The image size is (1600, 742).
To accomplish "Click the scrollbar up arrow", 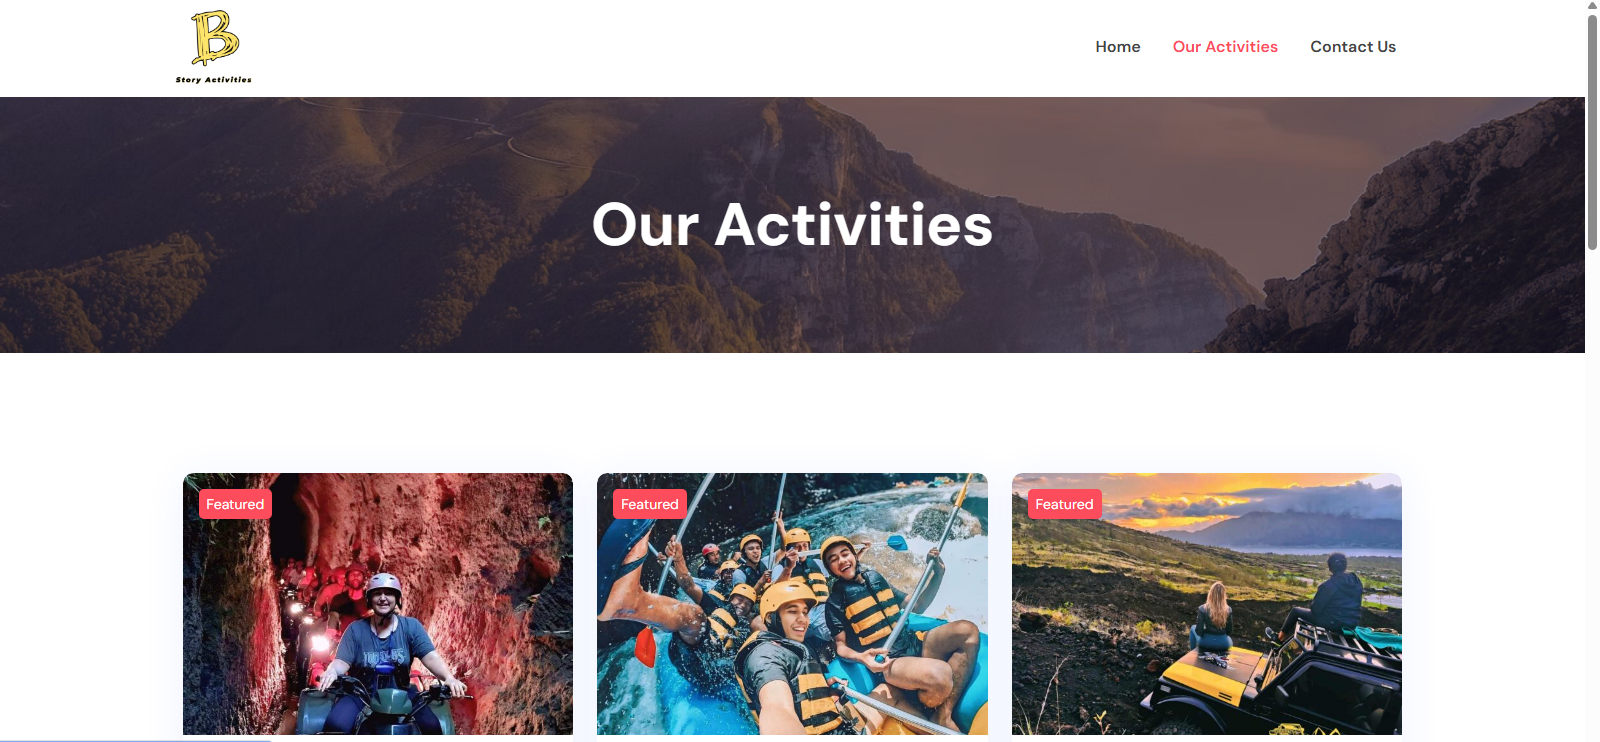I will pyautogui.click(x=1592, y=6).
